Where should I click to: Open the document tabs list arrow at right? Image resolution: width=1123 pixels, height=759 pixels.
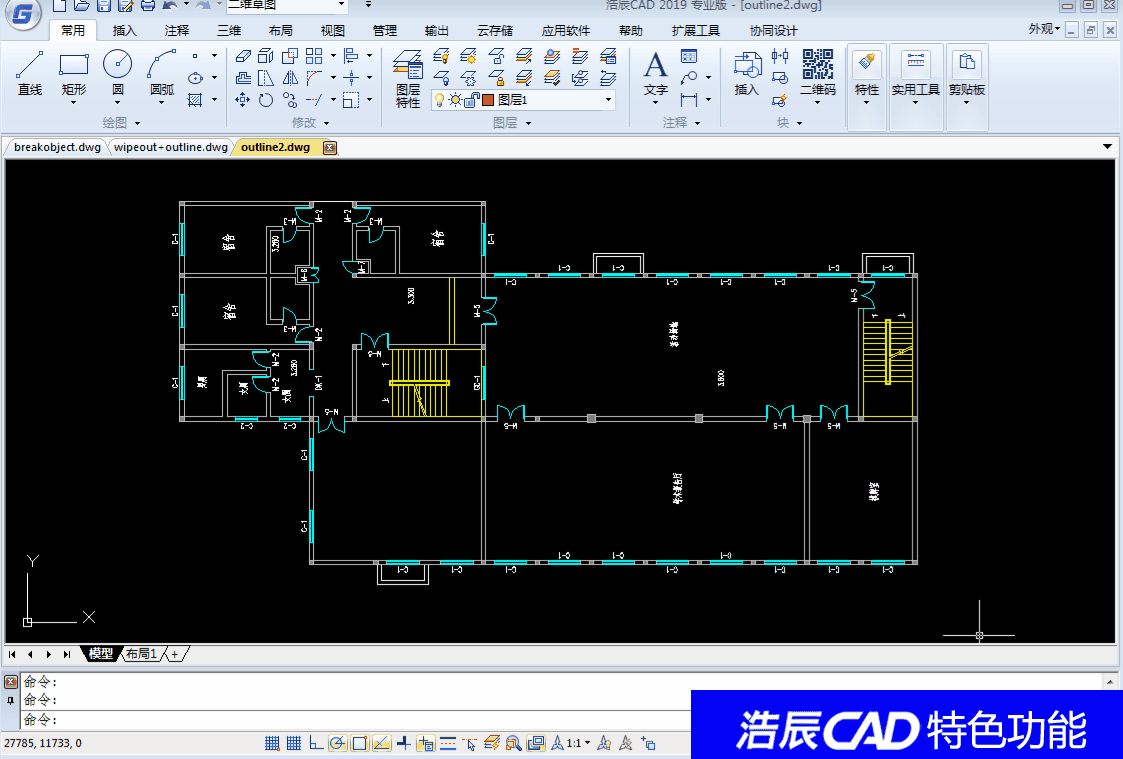[1108, 148]
